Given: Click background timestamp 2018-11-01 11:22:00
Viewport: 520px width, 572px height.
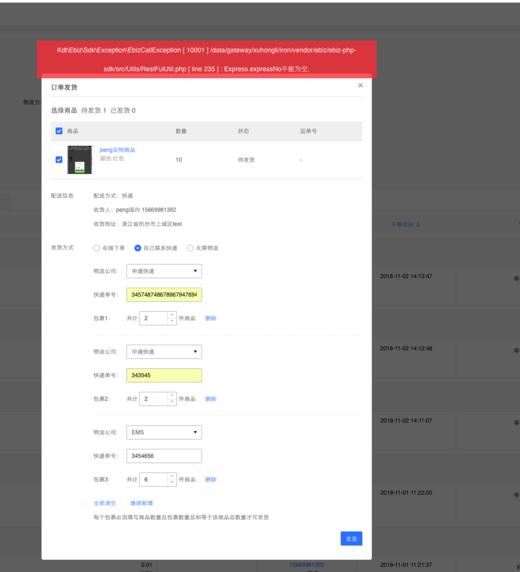Looking at the screenshot, I should pyautogui.click(x=406, y=493).
